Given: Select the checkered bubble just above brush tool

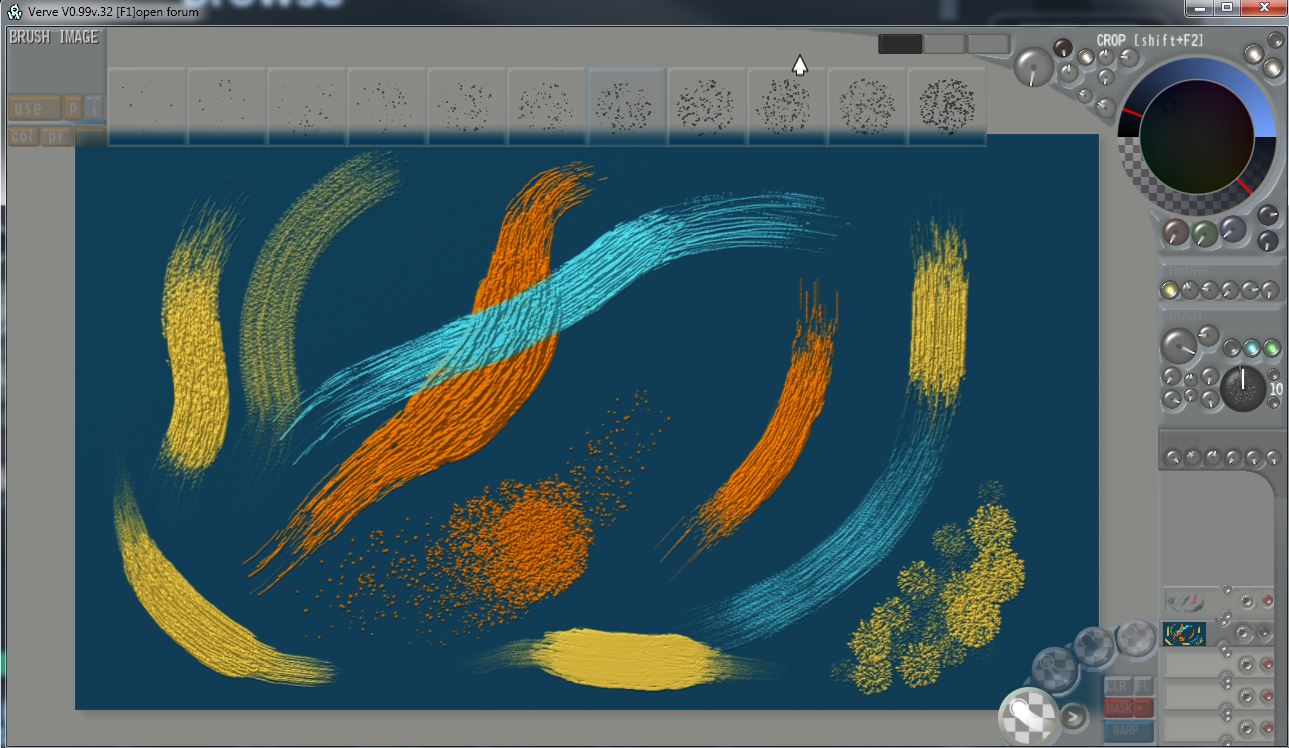Looking at the screenshot, I should 1055,668.
